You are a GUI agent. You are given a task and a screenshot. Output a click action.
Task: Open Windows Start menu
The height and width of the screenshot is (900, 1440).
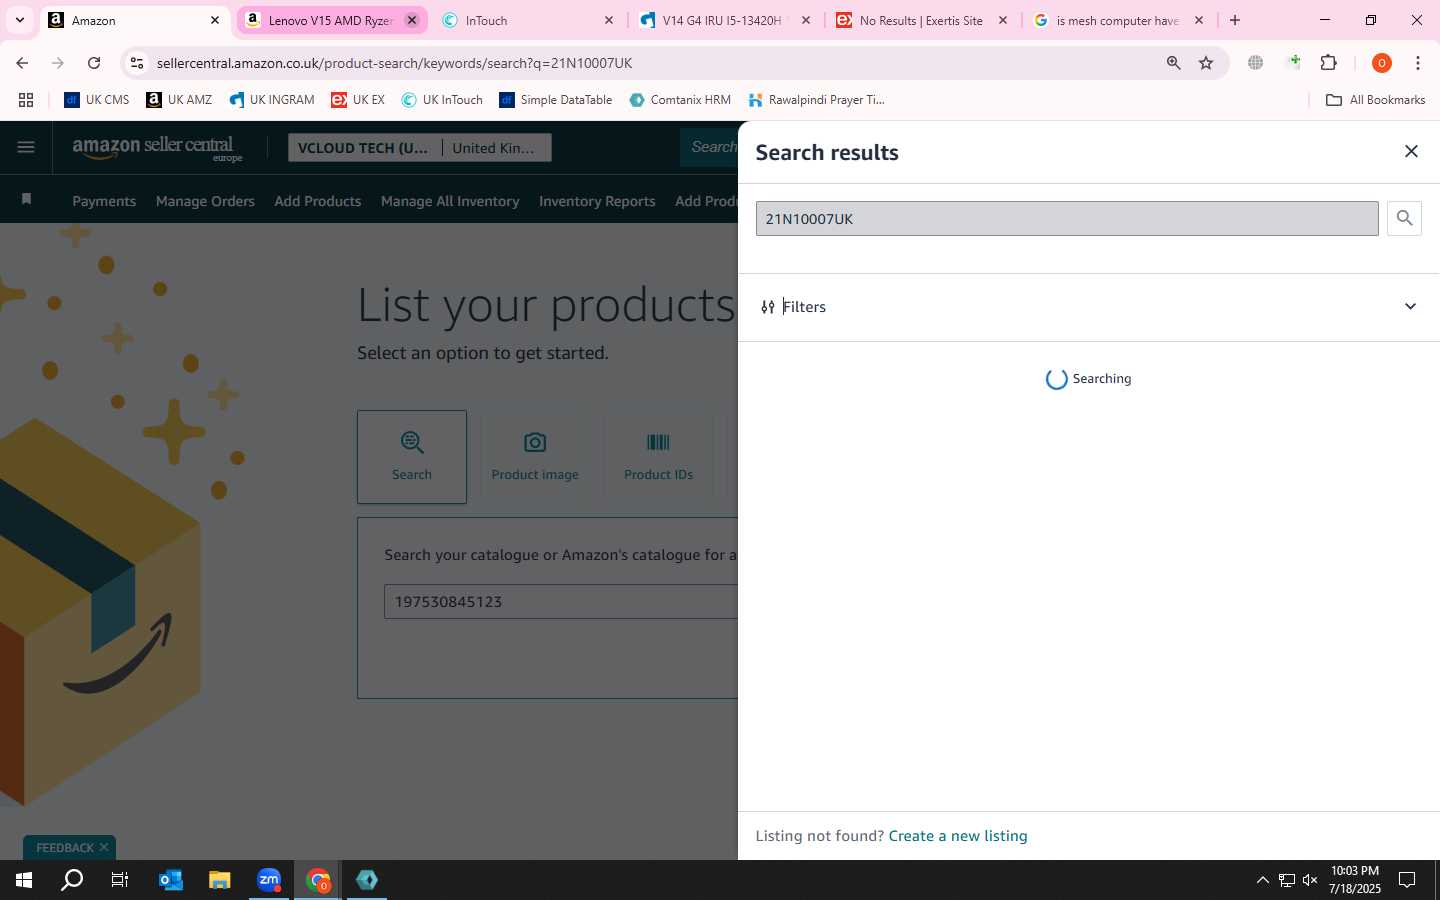click(24, 880)
